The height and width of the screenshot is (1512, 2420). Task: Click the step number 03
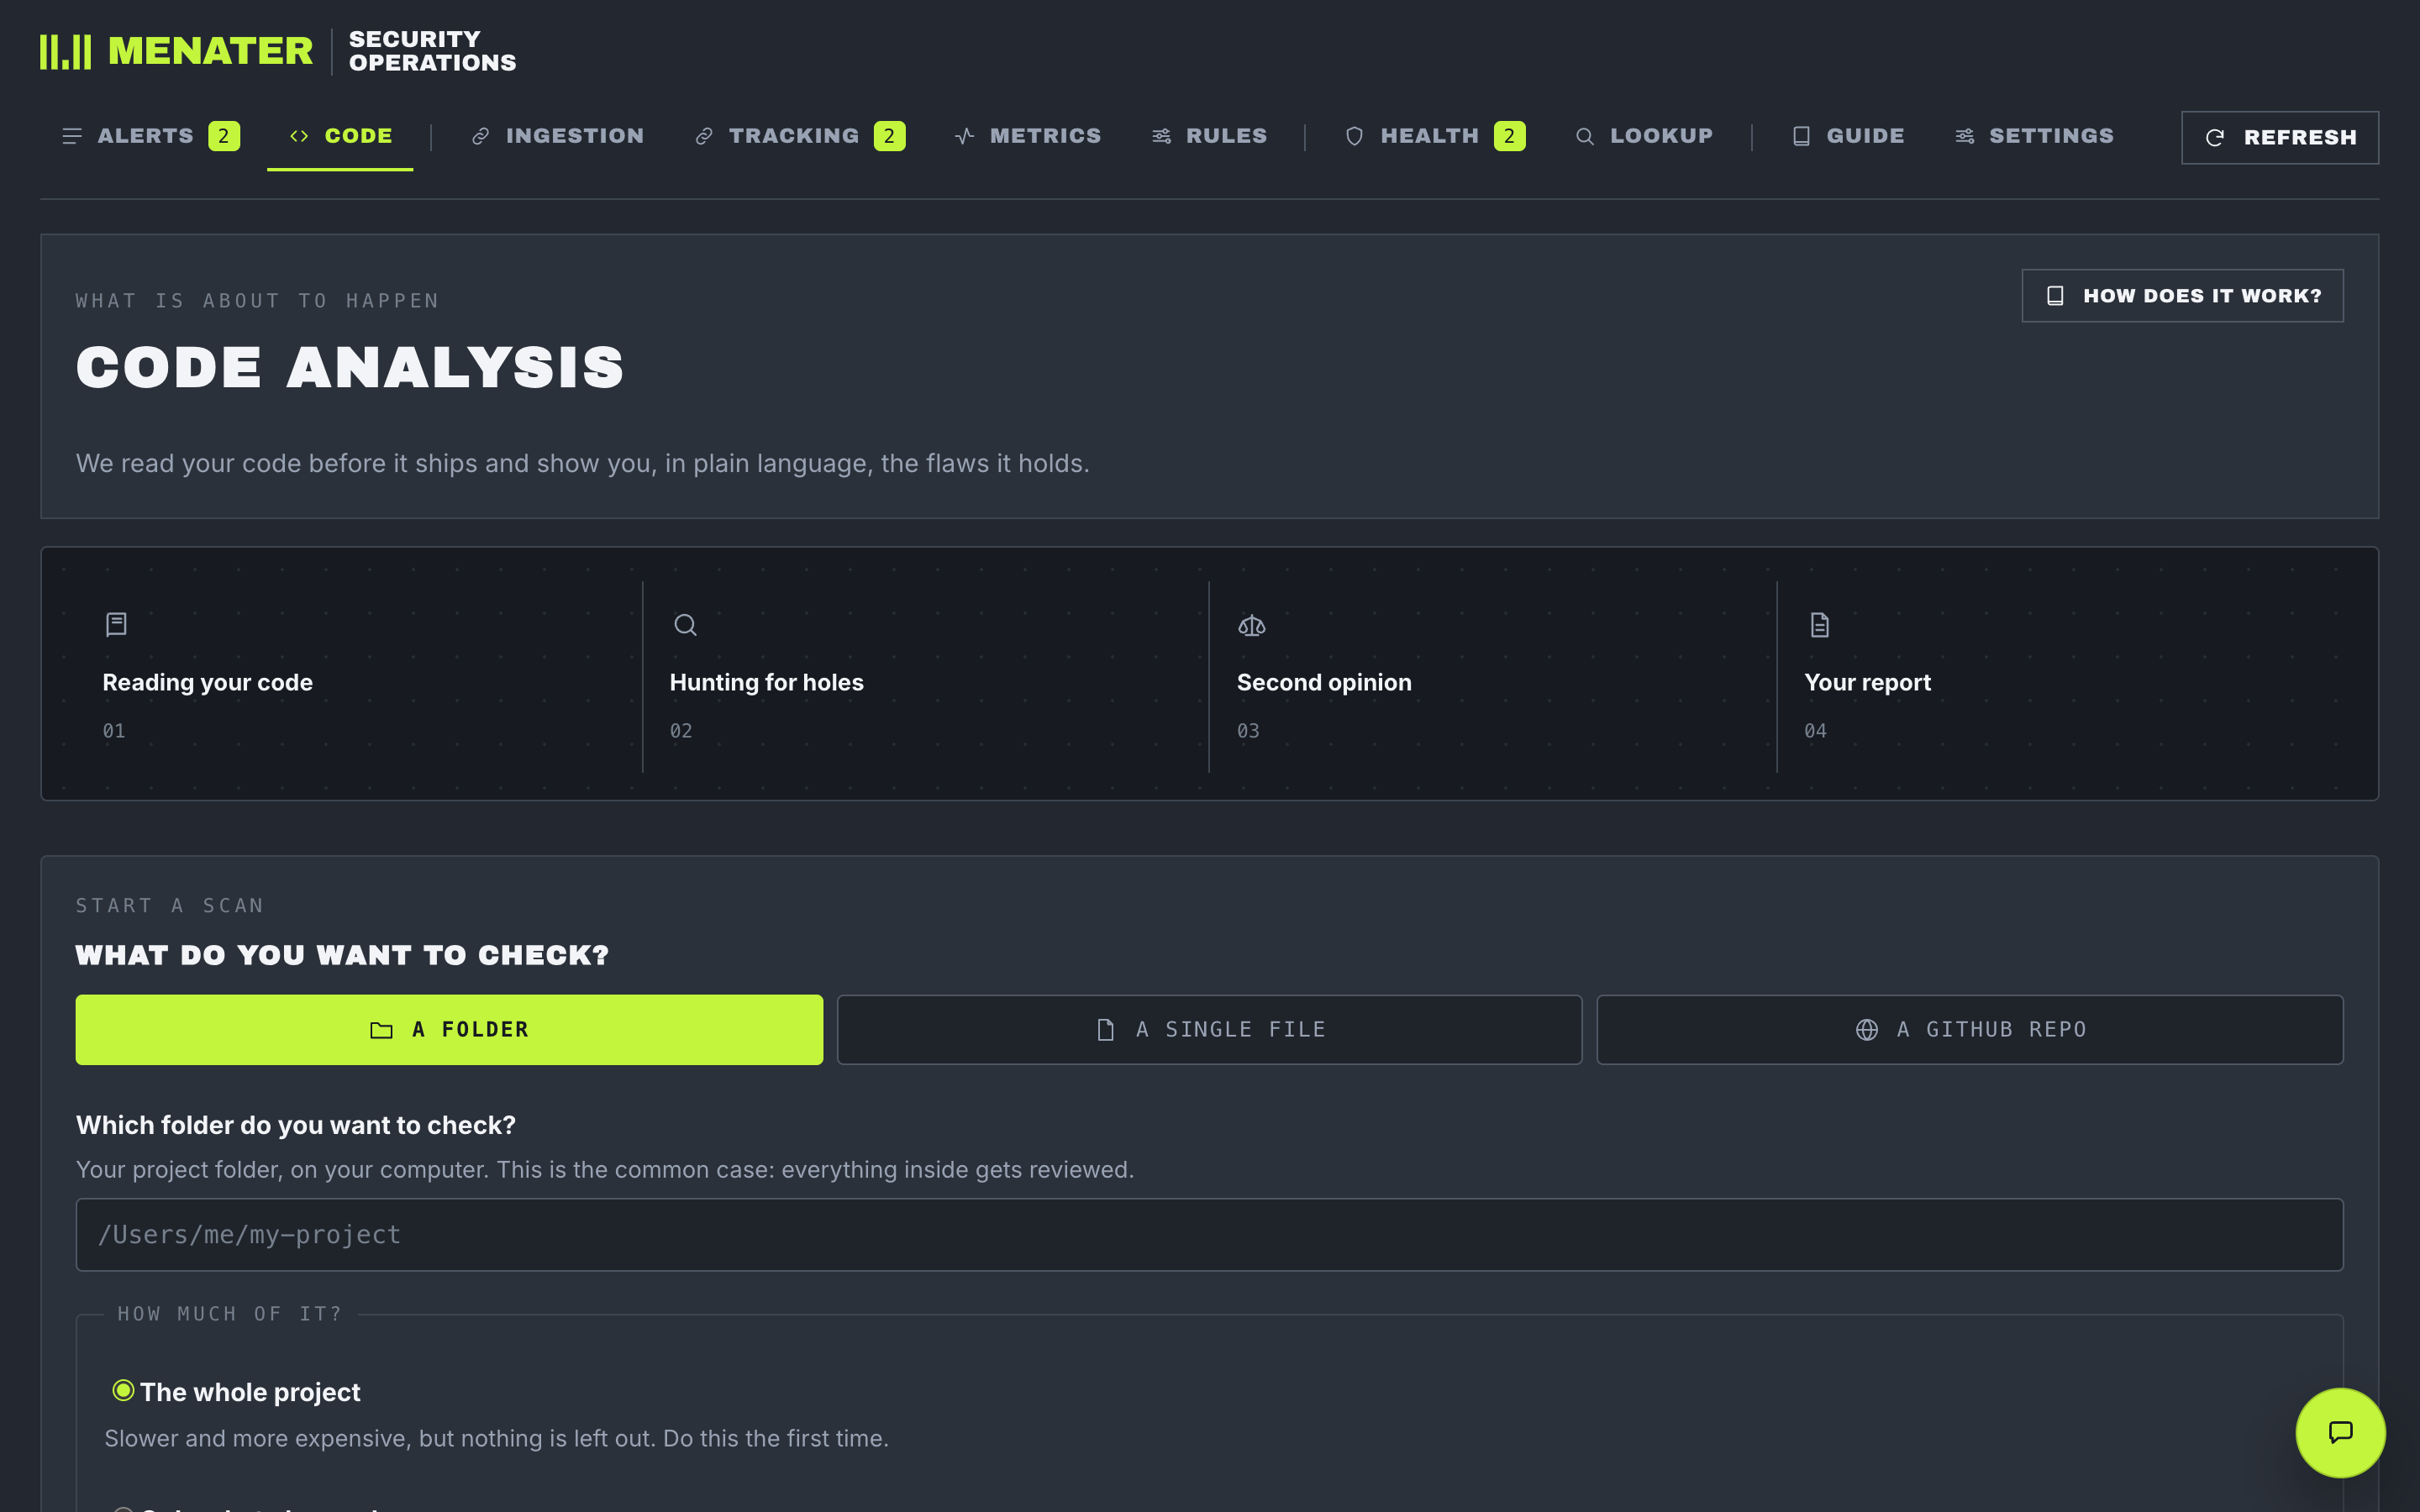point(1248,731)
